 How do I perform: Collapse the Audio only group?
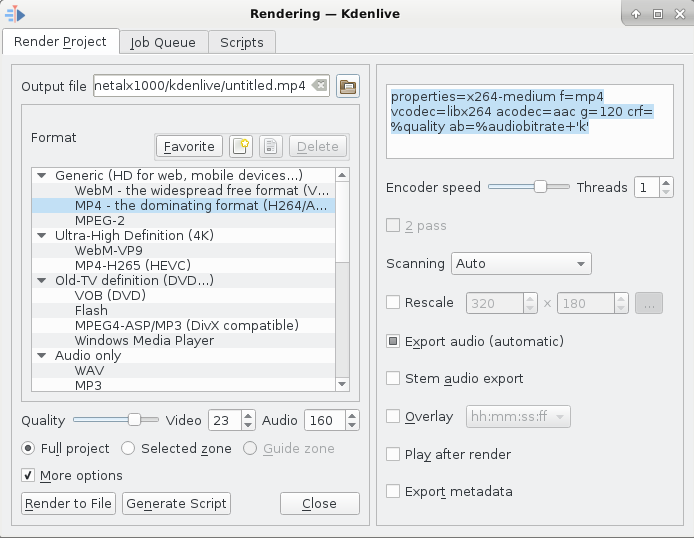(x=42, y=355)
